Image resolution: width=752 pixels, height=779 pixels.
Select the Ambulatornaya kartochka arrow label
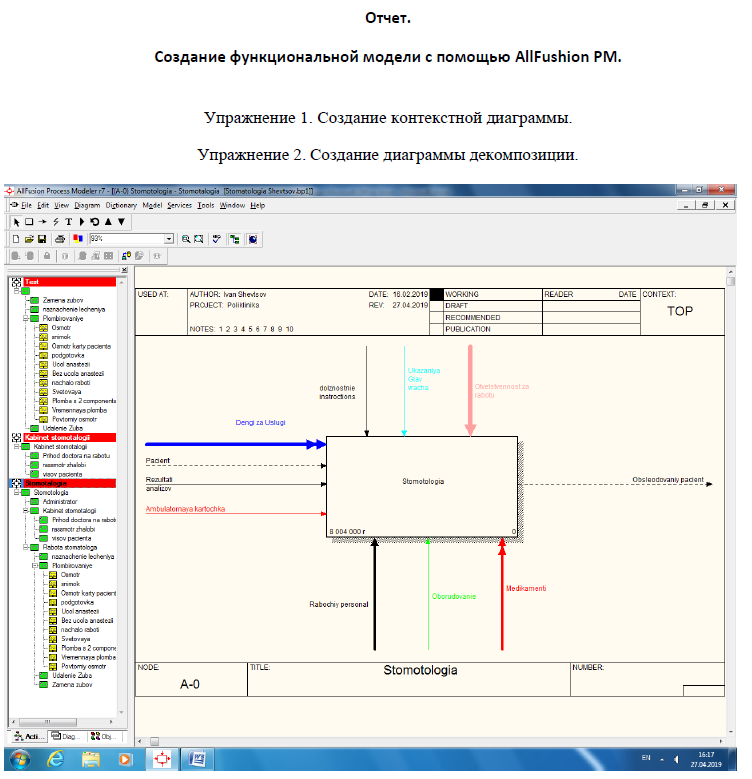point(185,509)
